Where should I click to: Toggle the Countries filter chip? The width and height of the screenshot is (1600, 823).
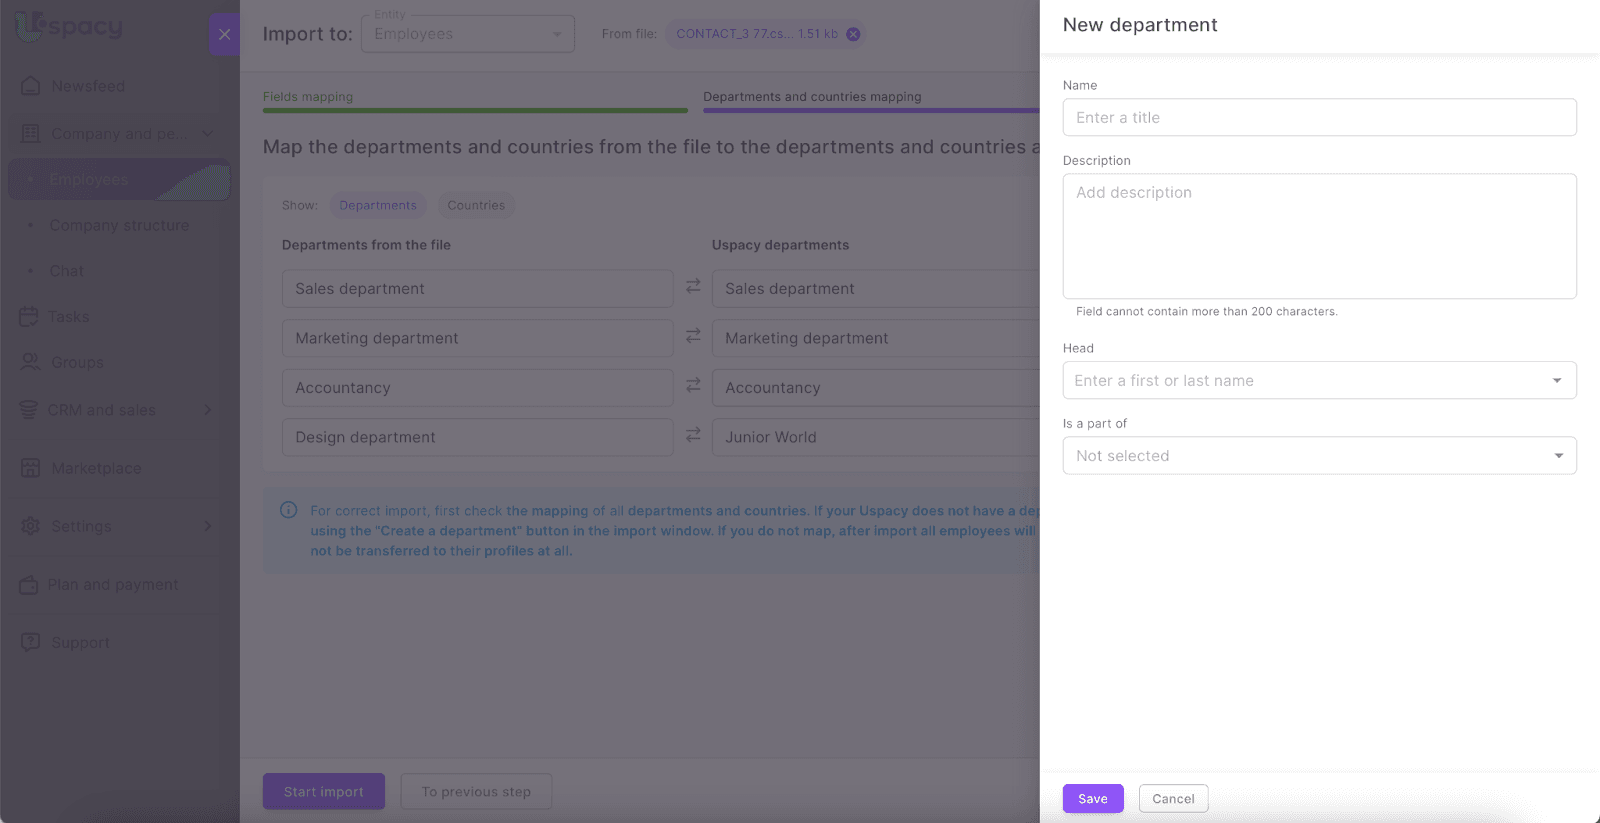[x=476, y=205]
